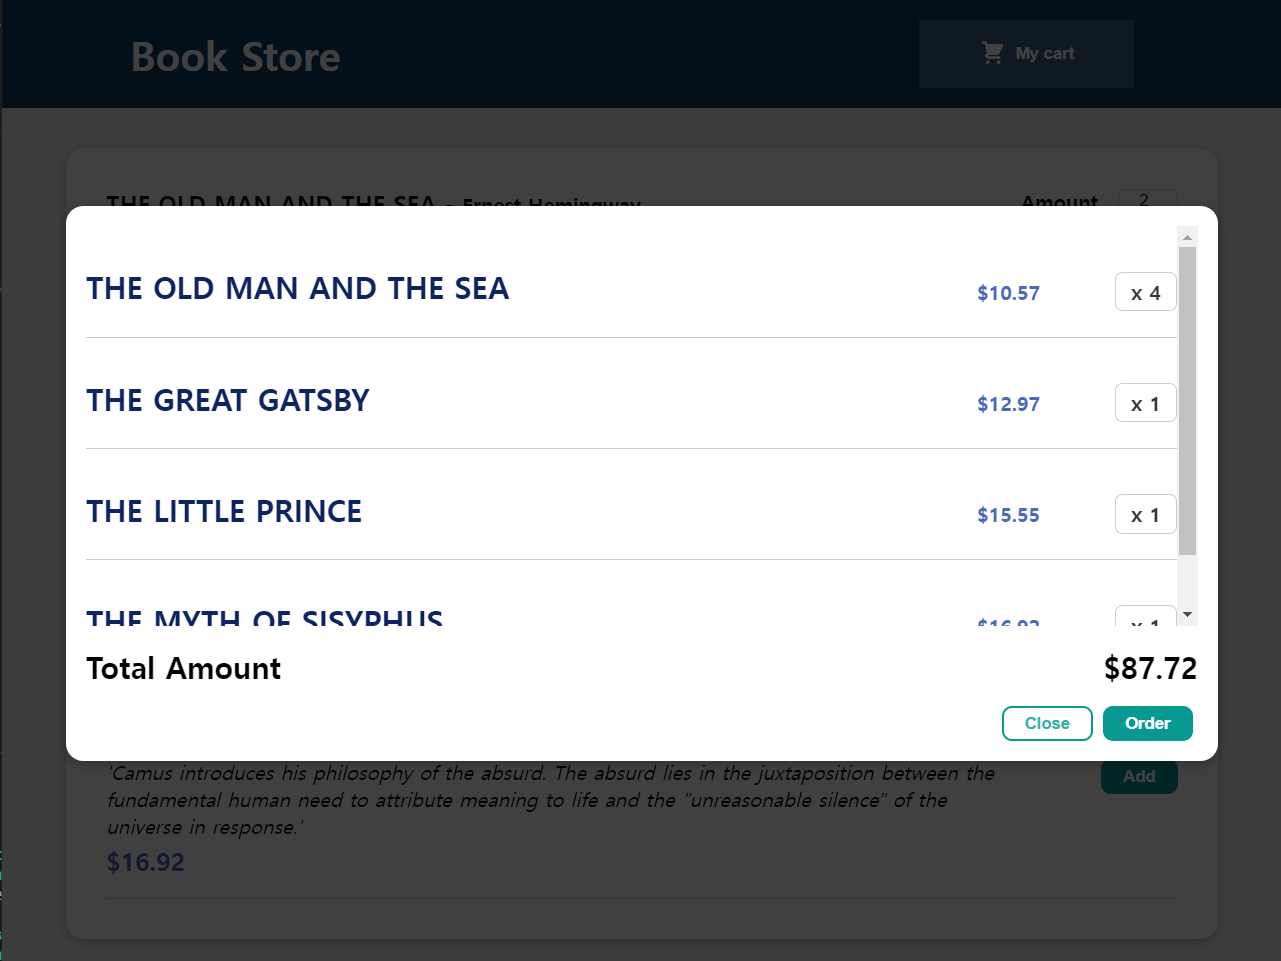Open My cart
1281x961 pixels.
(x=1026, y=53)
